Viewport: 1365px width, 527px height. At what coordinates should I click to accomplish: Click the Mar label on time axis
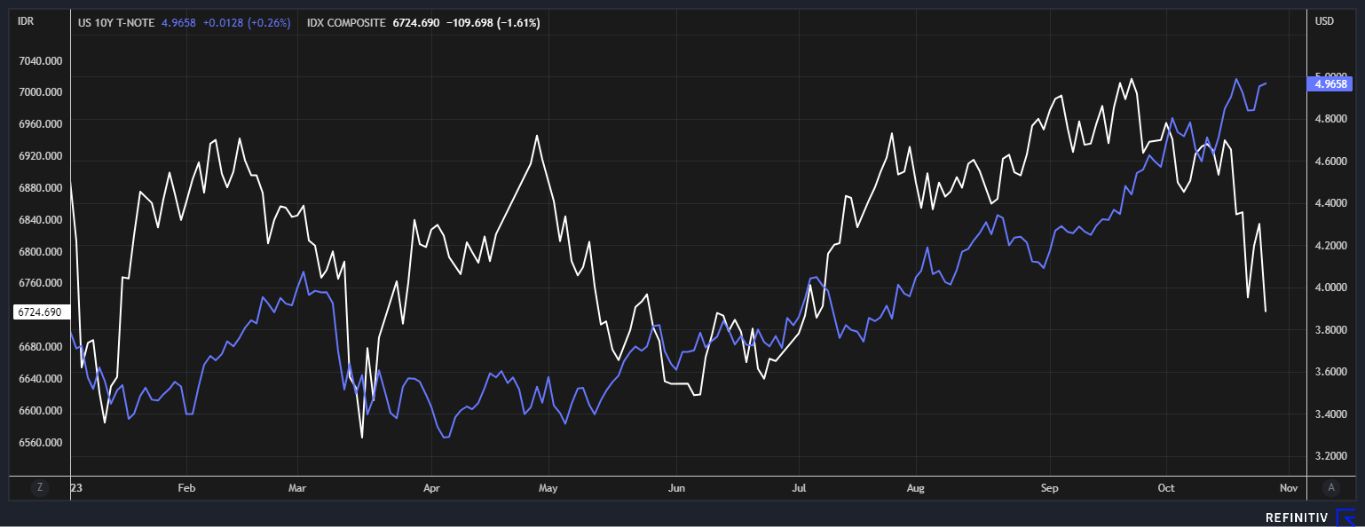(x=296, y=489)
